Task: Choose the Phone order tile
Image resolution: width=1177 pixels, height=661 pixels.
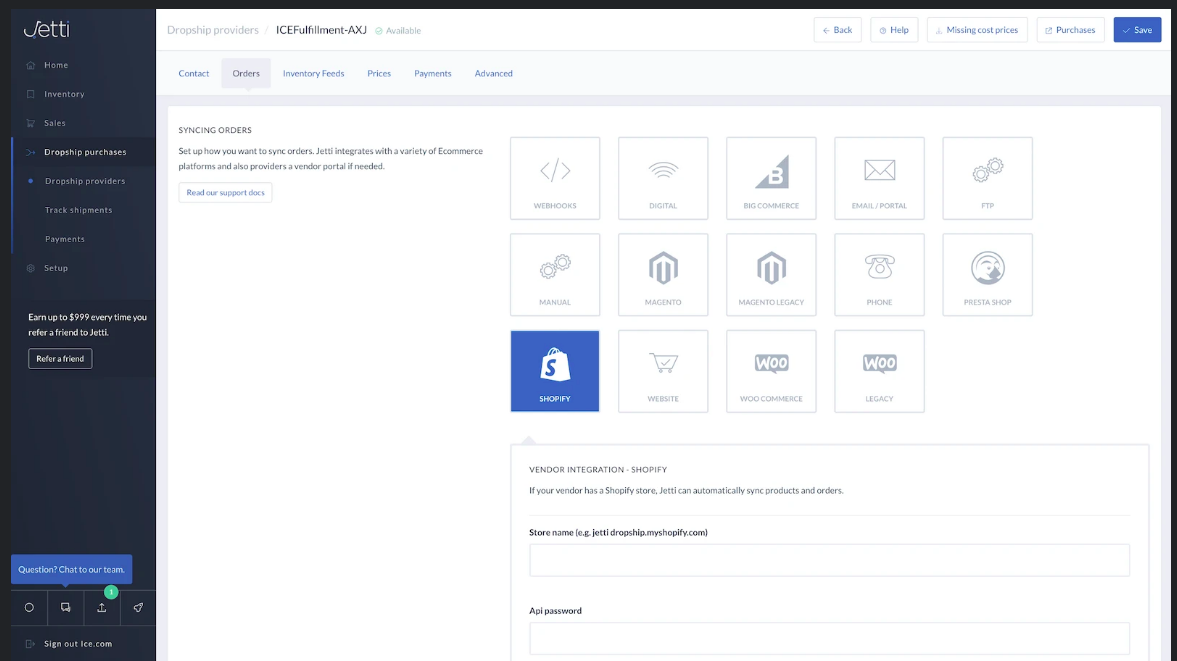Action: [879, 275]
